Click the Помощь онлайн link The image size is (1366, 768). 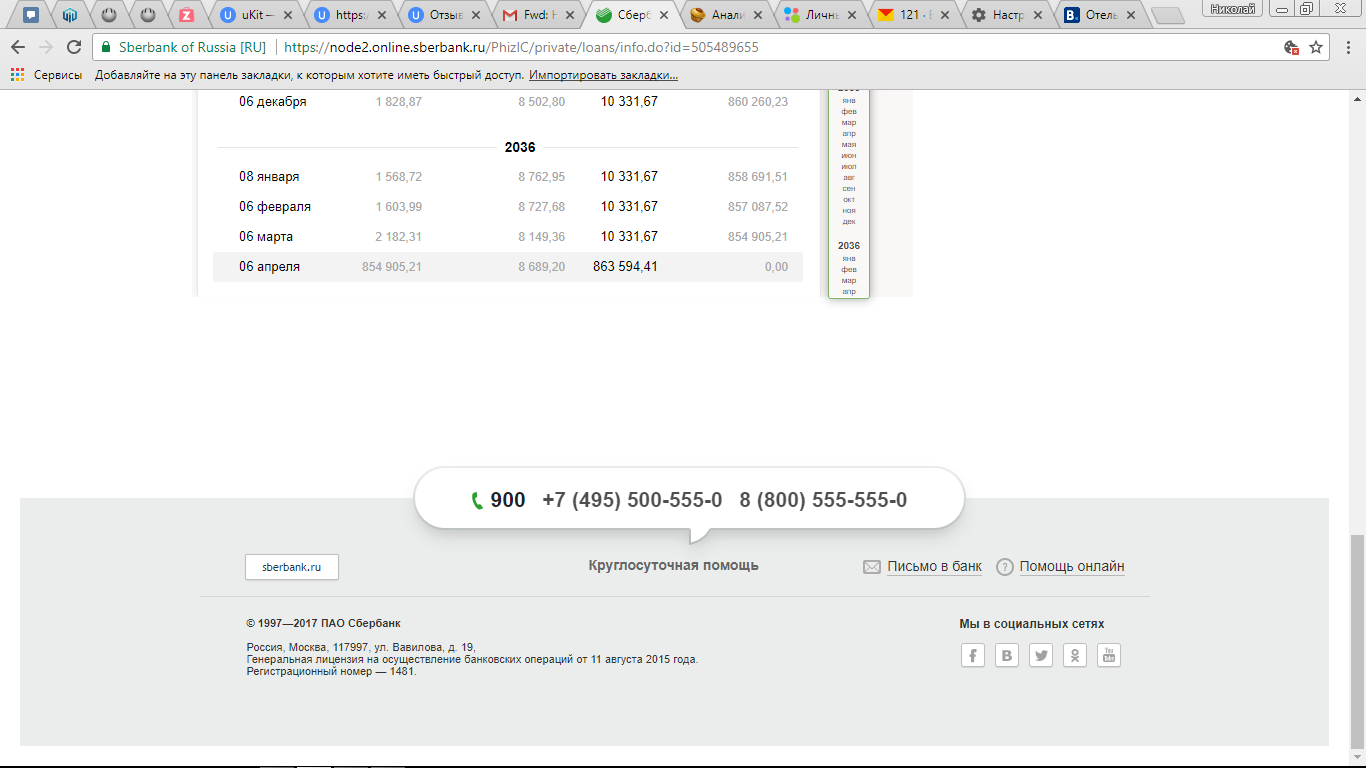pyautogui.click(x=1072, y=567)
